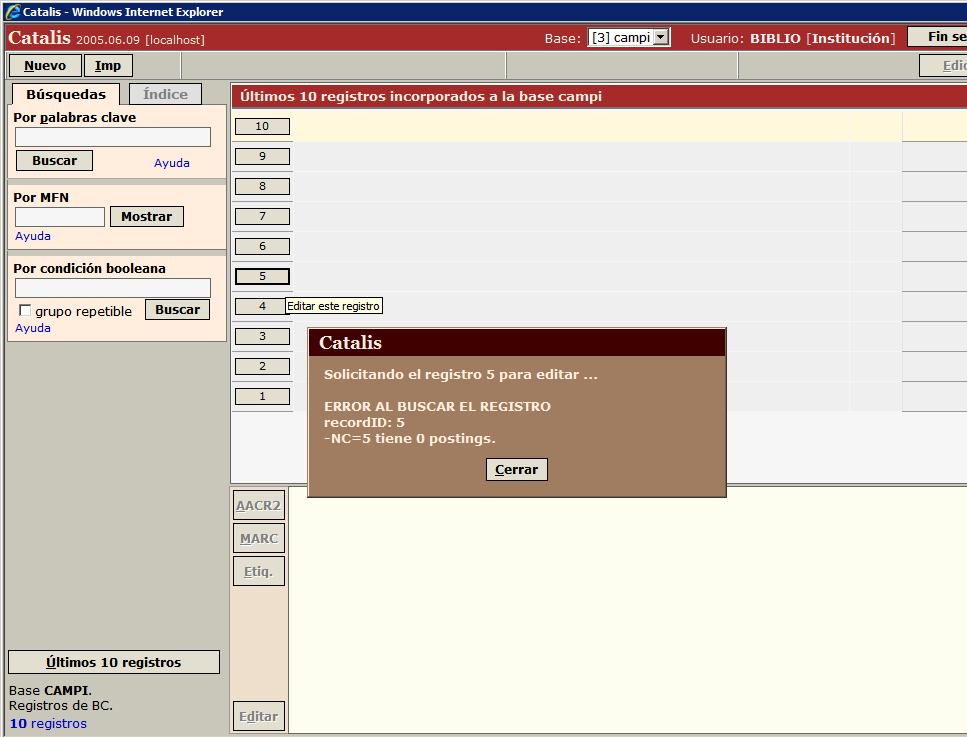This screenshot has height=737, width=967.
Task: Select record number 6 button
Action: 262,247
